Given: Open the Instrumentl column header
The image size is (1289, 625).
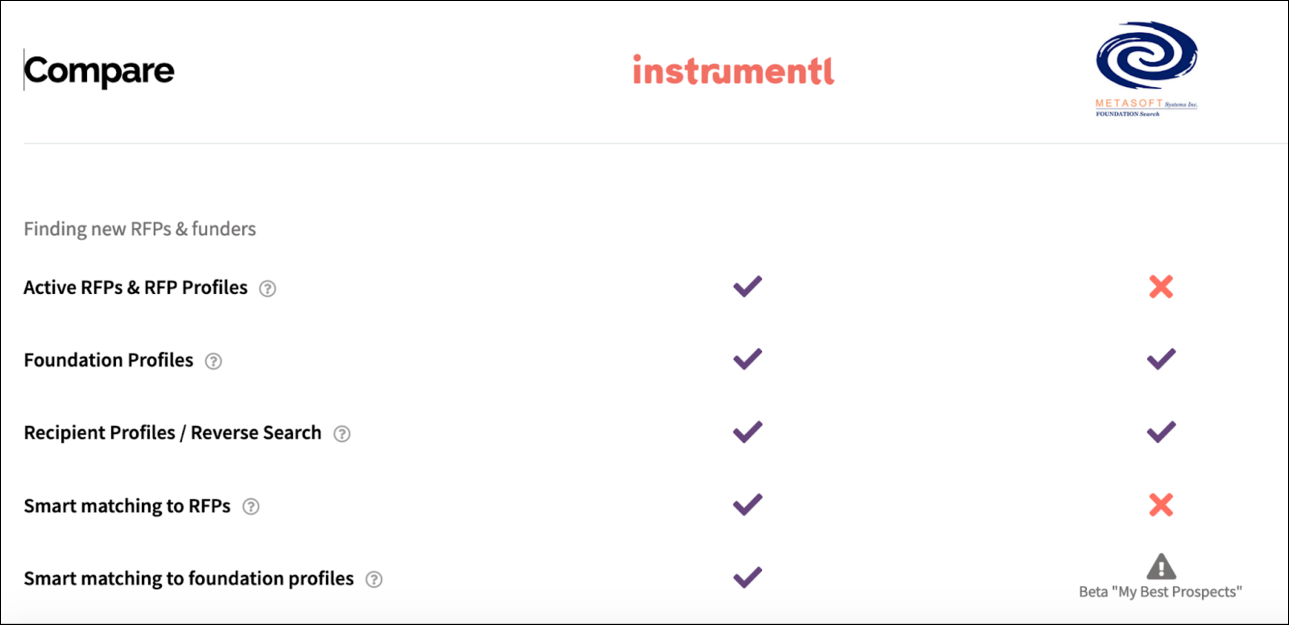Looking at the screenshot, I should pos(734,70).
